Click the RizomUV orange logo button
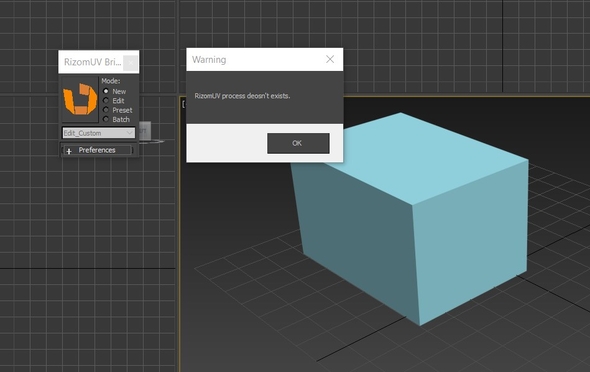The width and height of the screenshot is (590, 372). 80,100
